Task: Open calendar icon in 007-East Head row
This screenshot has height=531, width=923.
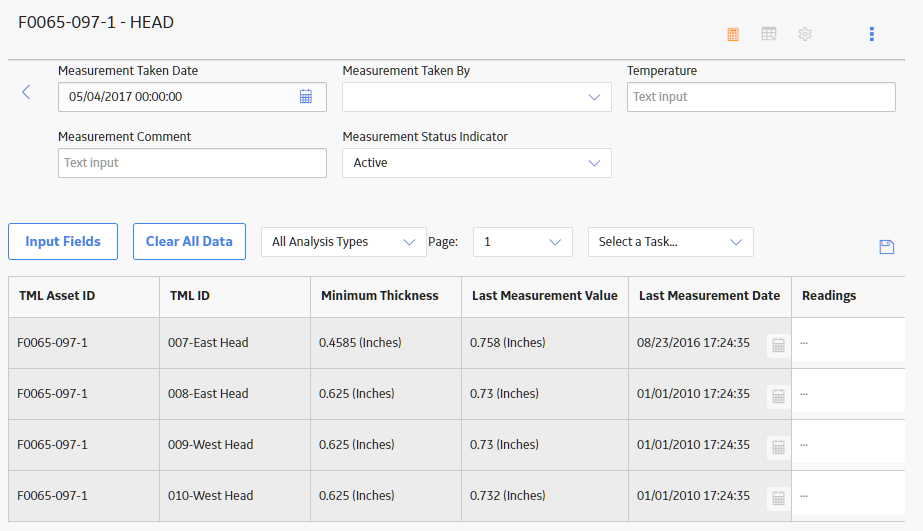Action: 778,346
